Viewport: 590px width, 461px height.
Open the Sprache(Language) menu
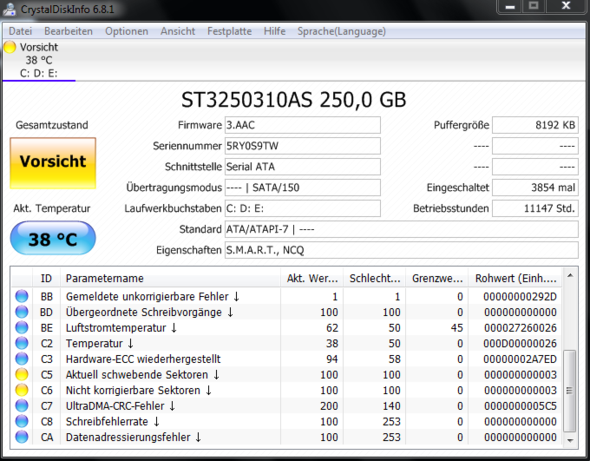click(342, 31)
